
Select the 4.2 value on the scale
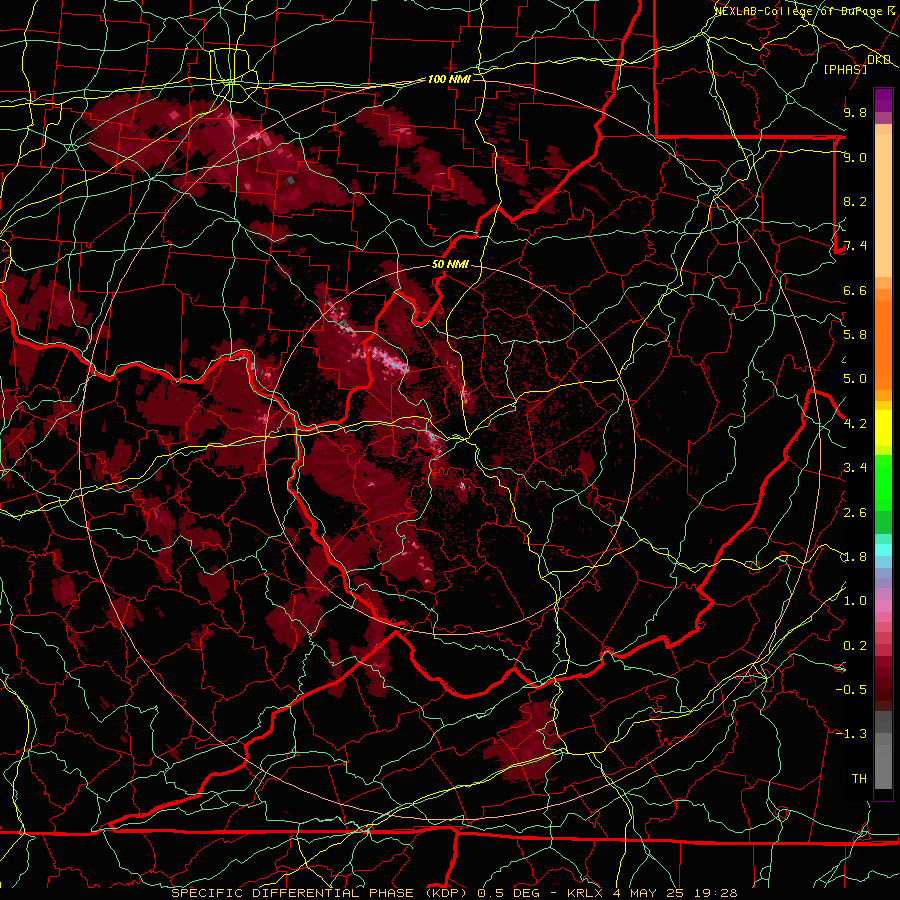pos(855,424)
